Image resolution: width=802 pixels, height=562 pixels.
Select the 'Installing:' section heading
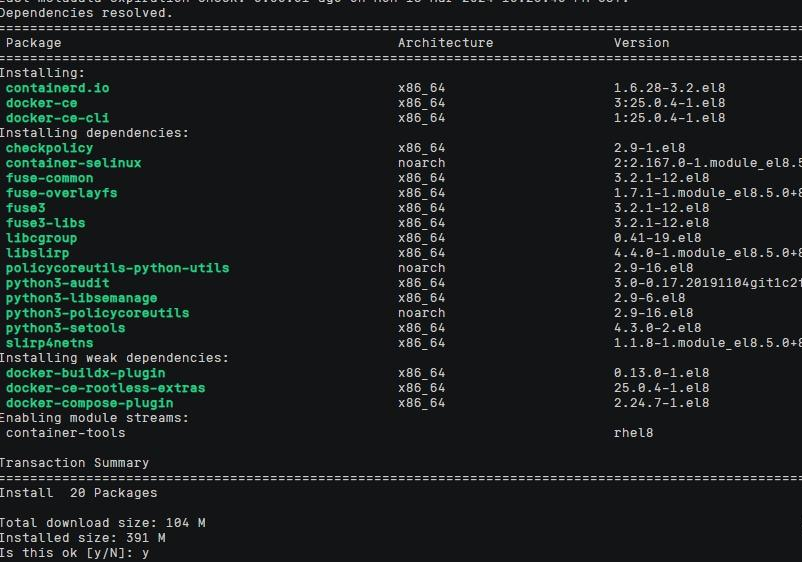point(42,73)
